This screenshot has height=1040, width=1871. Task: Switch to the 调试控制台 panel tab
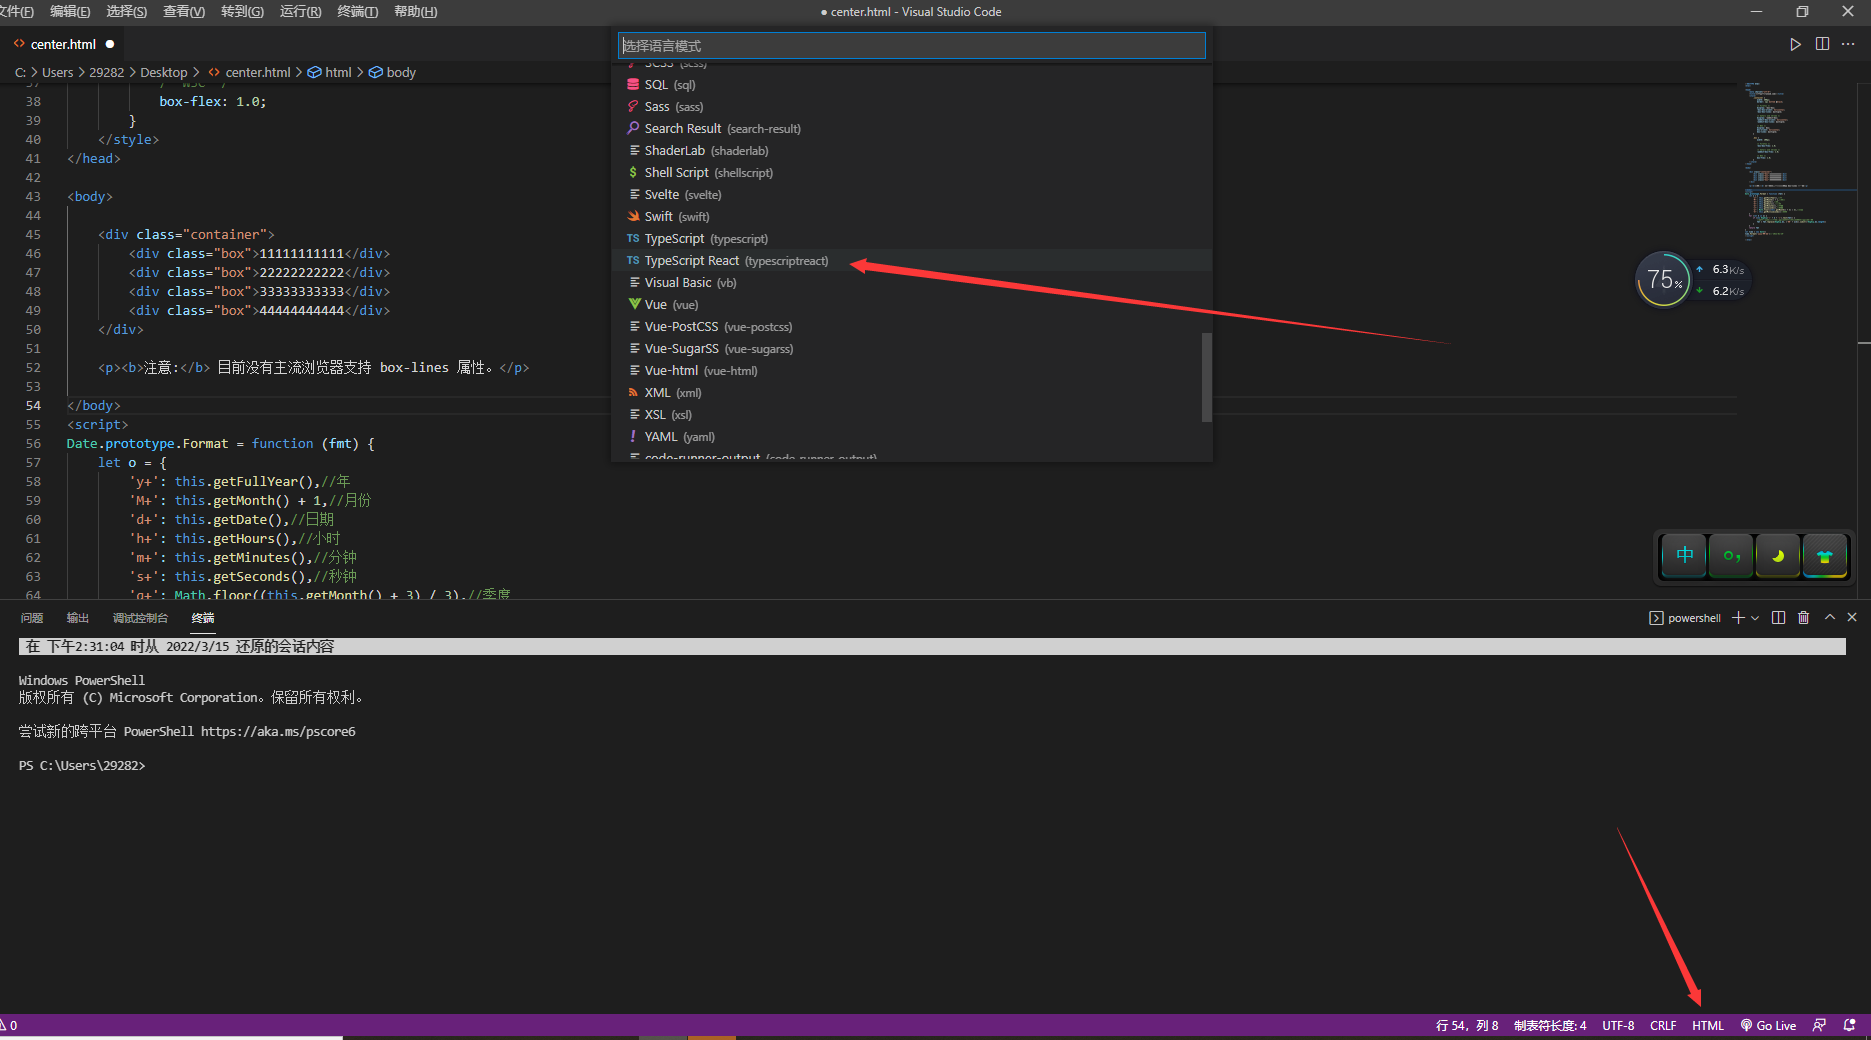tap(140, 618)
